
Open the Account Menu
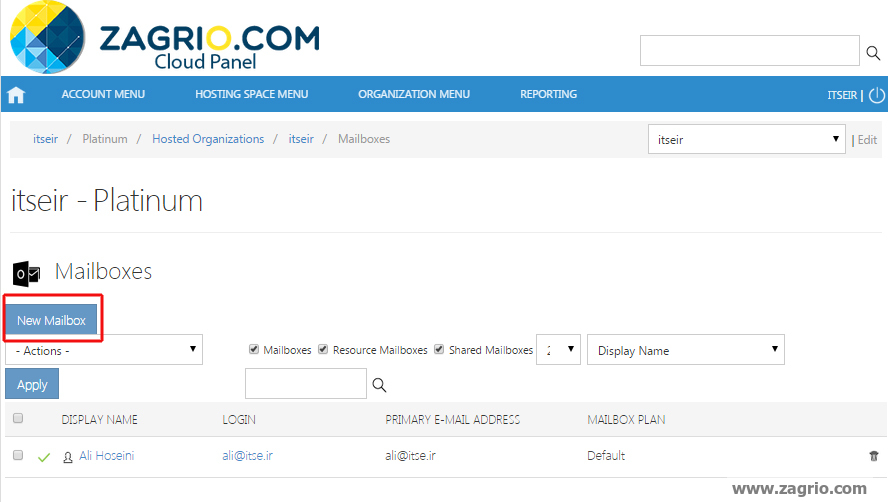[x=103, y=95]
